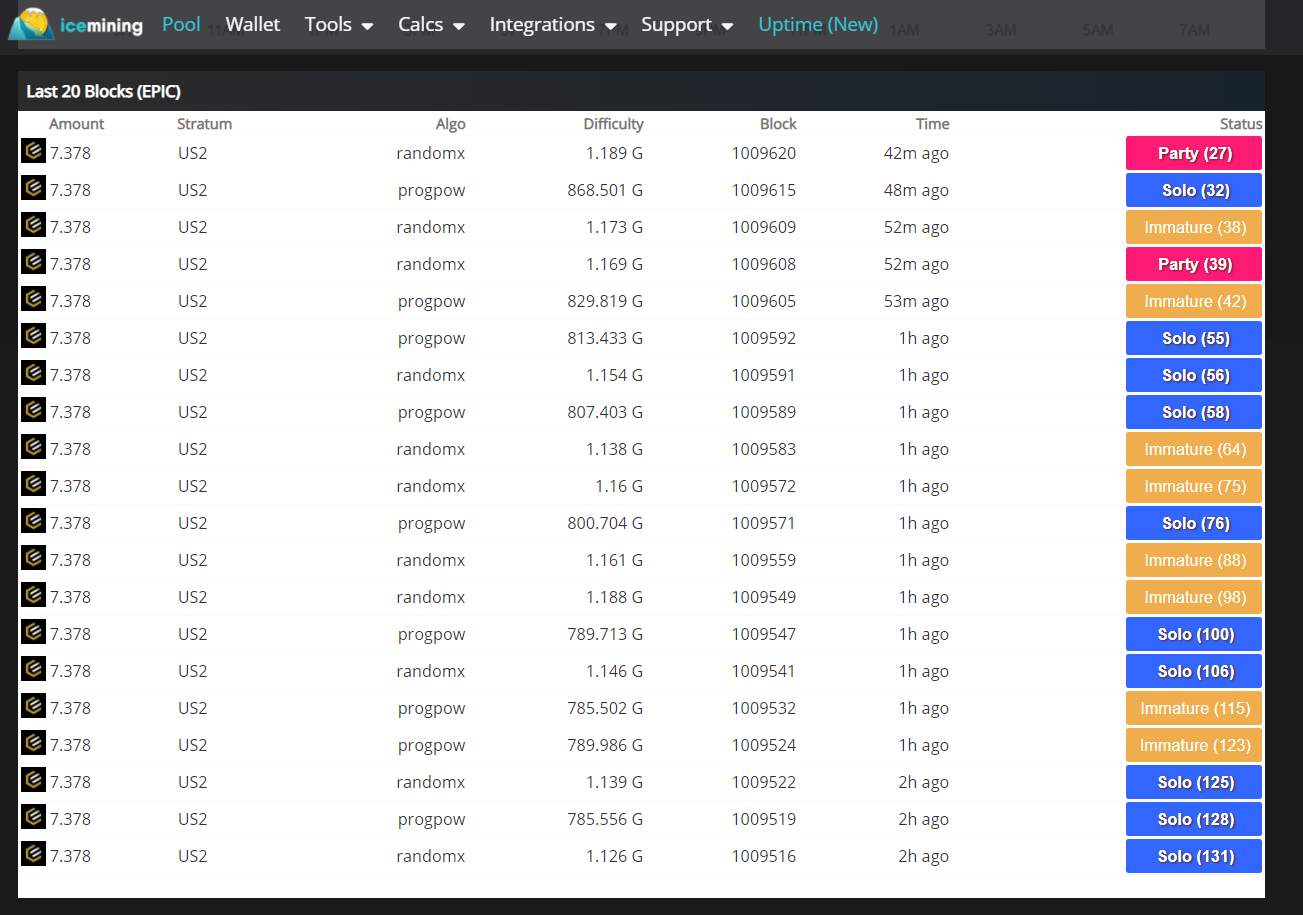Click the Solo (106) status badge
The image size is (1303, 915).
1194,671
